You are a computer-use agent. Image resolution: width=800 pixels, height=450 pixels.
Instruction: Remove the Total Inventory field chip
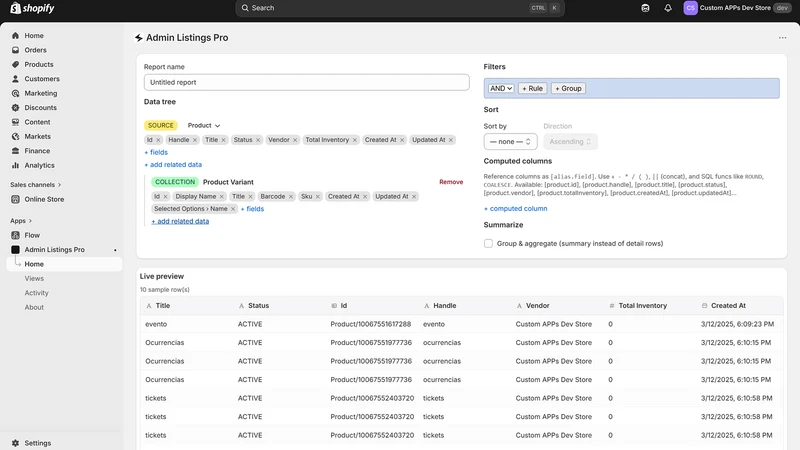point(355,140)
